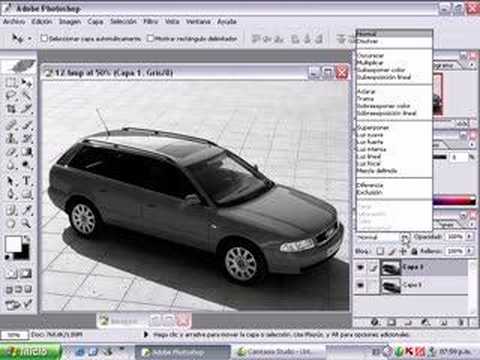480x360 pixels.
Task: Open the status bar info arrow
Action: coord(146,334)
